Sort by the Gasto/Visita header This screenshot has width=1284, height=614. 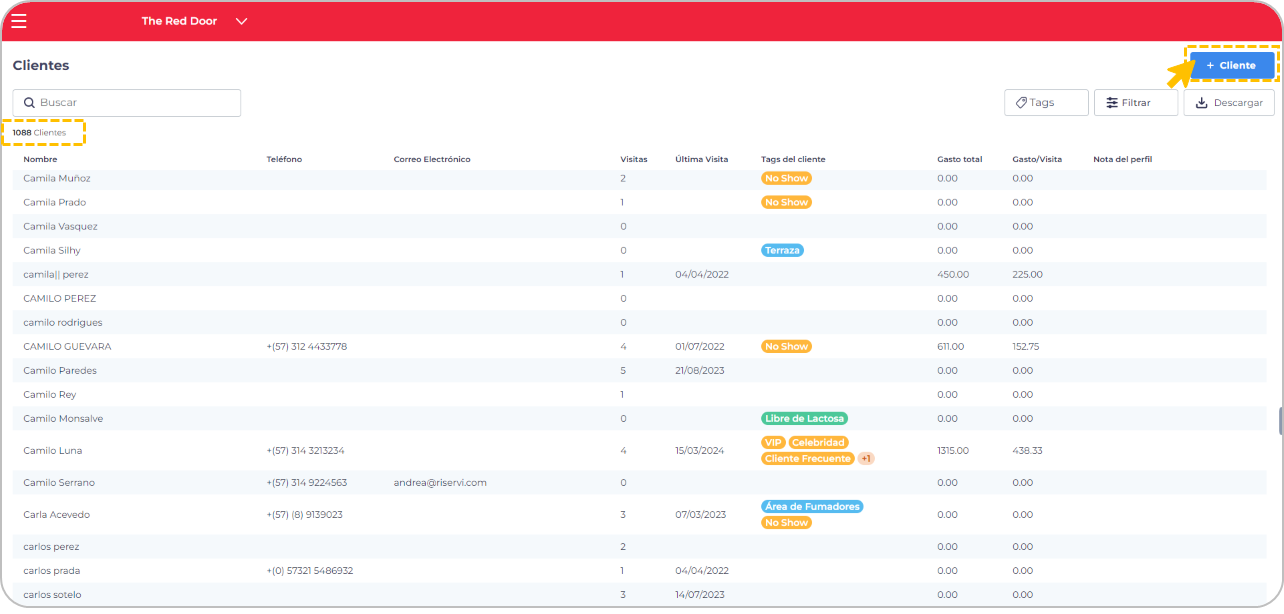click(1037, 159)
